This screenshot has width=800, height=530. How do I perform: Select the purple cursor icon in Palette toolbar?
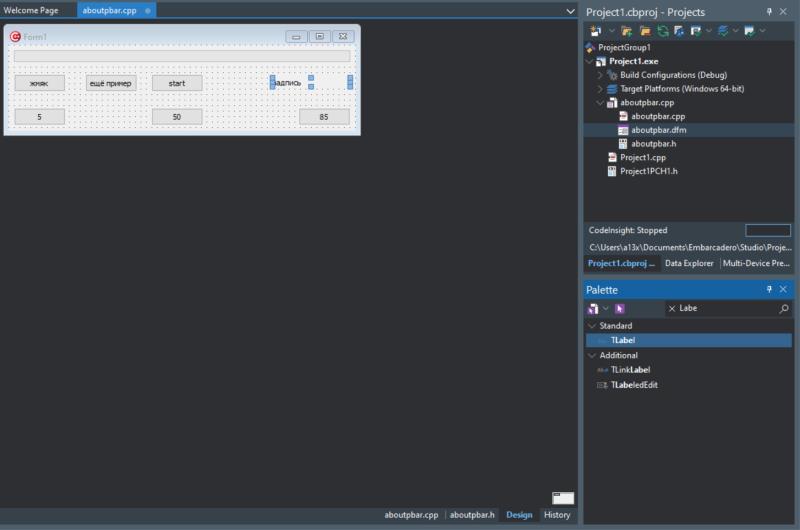coord(619,309)
